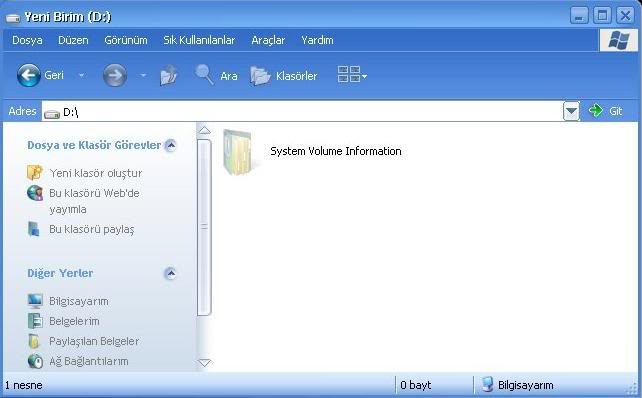
Task: Click the Windows flag logo
Action: pyautogui.click(x=619, y=40)
